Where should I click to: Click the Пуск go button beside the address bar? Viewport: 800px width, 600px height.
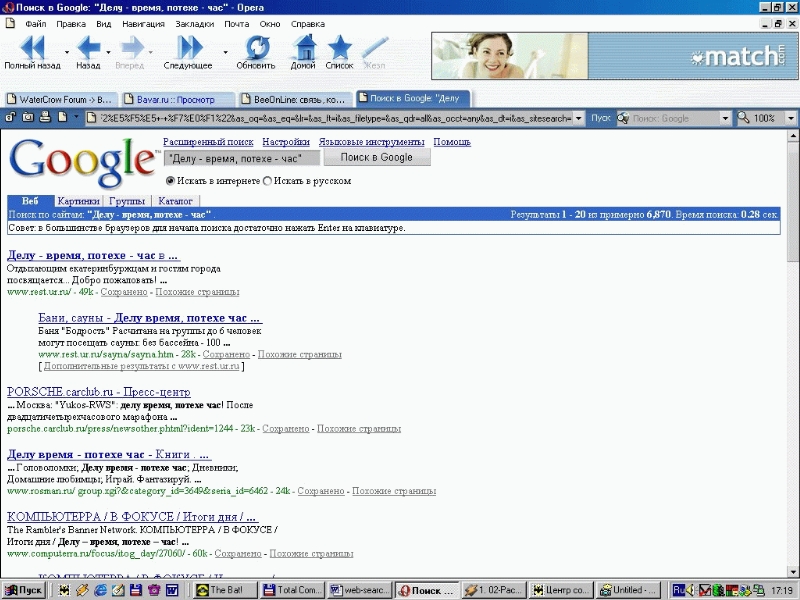coord(601,118)
